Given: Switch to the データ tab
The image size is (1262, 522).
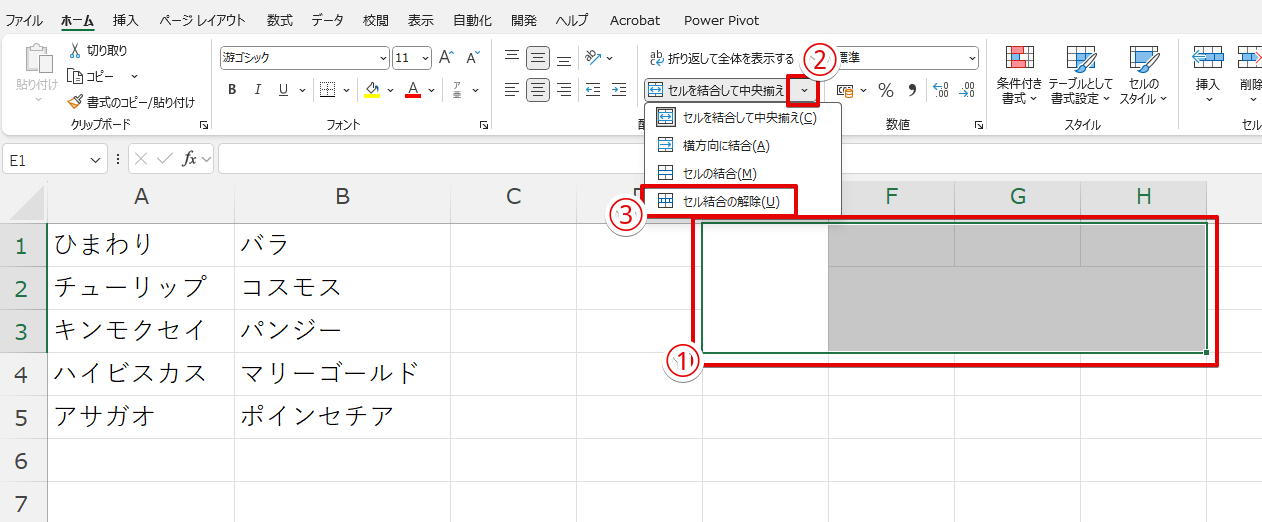Looking at the screenshot, I should [x=328, y=20].
